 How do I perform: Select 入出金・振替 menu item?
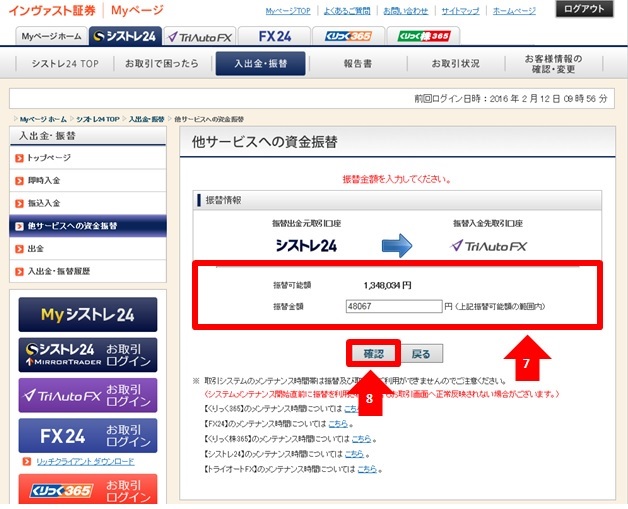click(x=260, y=64)
